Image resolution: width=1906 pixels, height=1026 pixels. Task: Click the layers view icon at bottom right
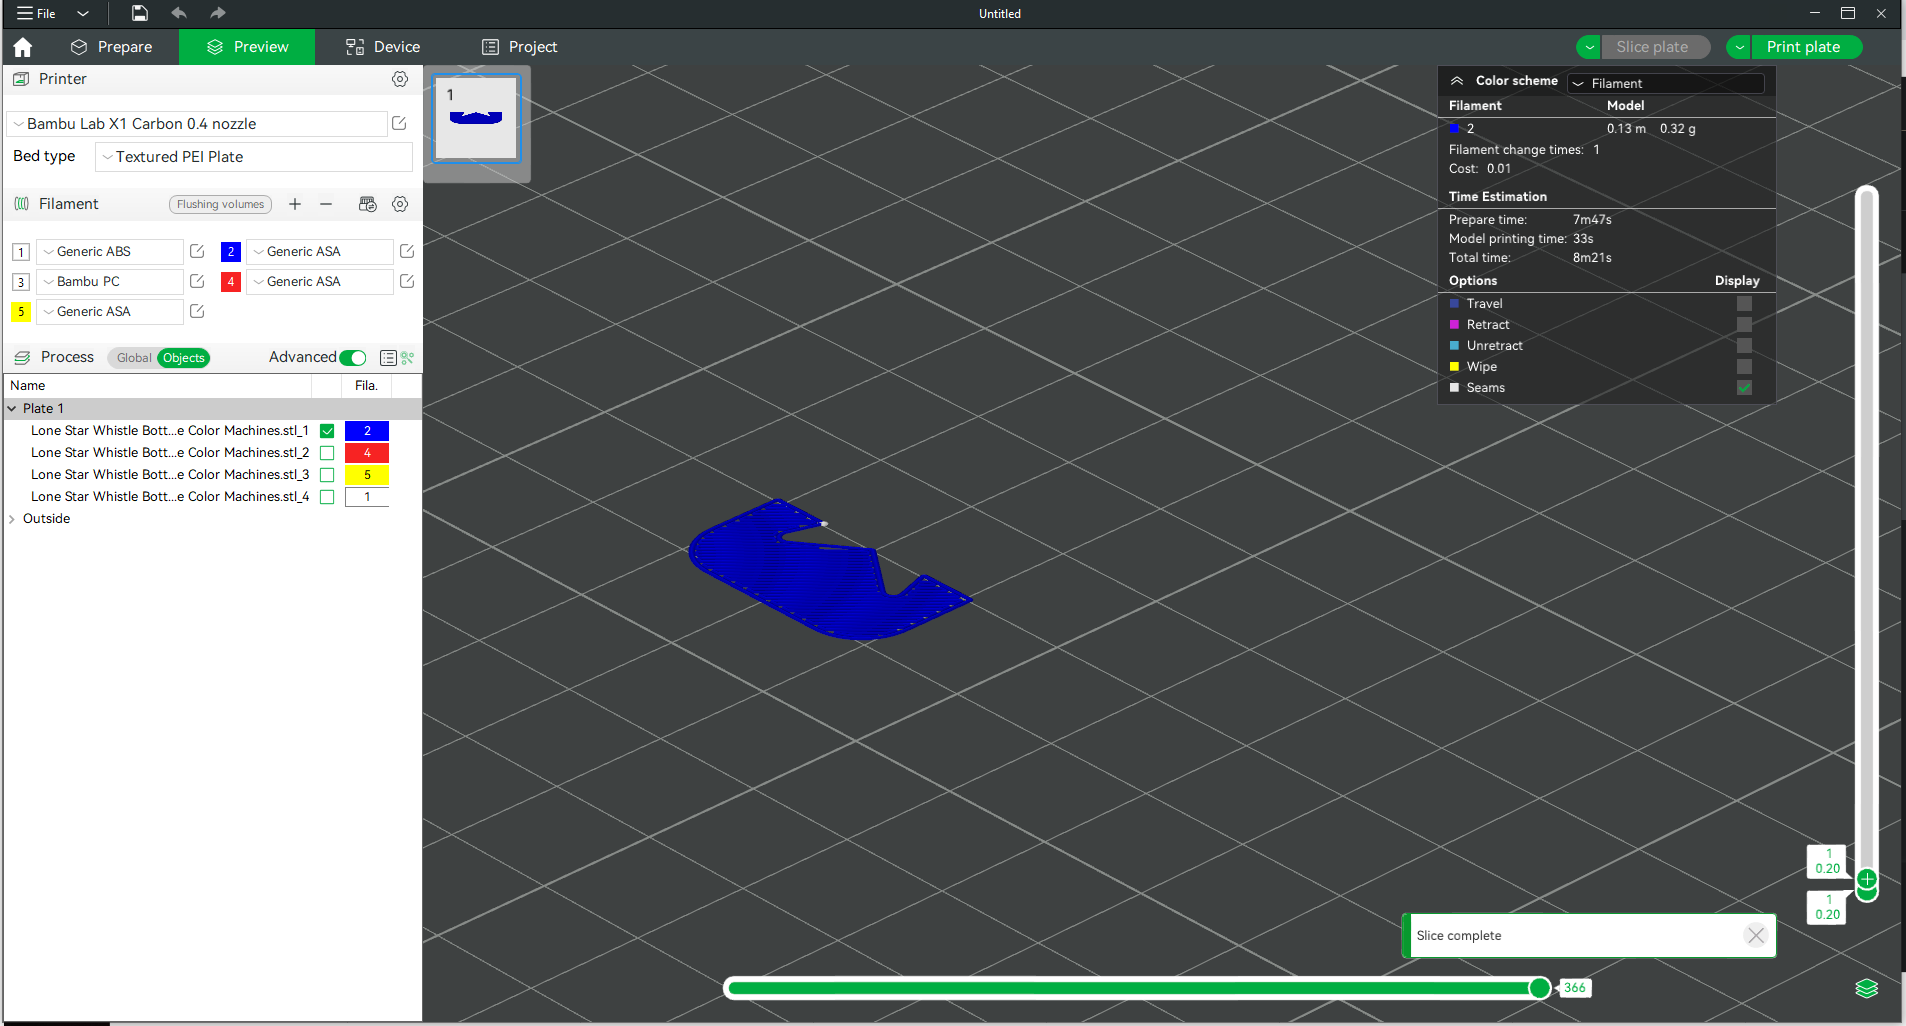click(1867, 988)
